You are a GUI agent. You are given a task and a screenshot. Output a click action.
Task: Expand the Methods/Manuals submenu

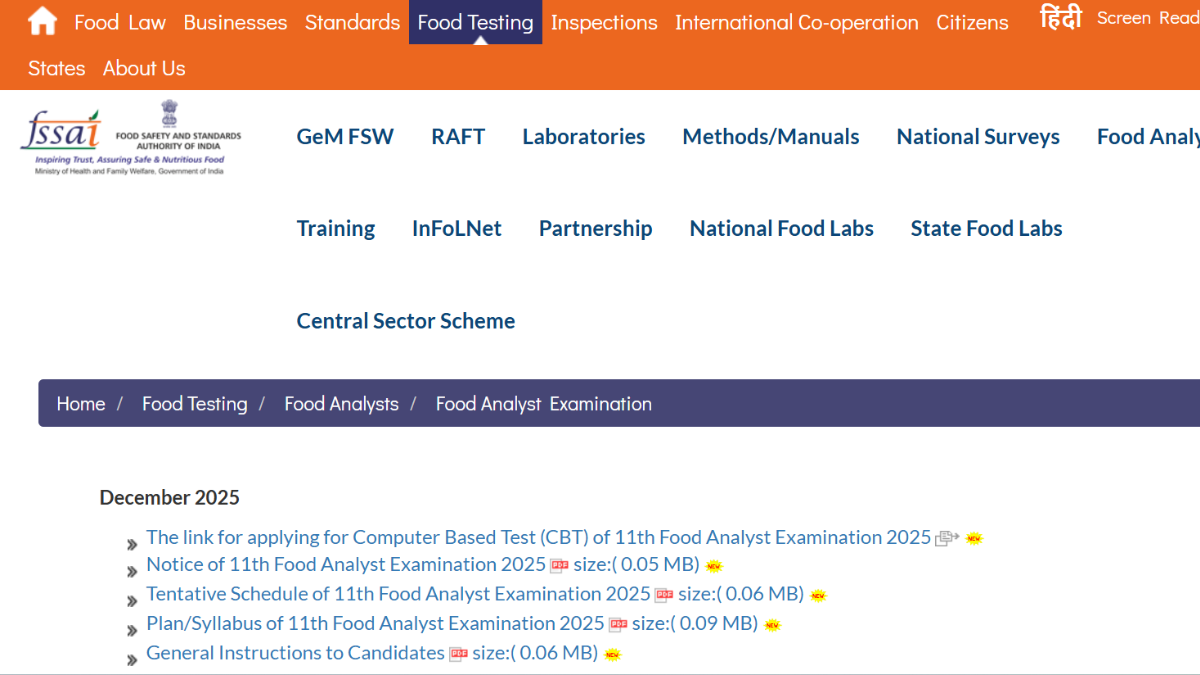coord(770,137)
